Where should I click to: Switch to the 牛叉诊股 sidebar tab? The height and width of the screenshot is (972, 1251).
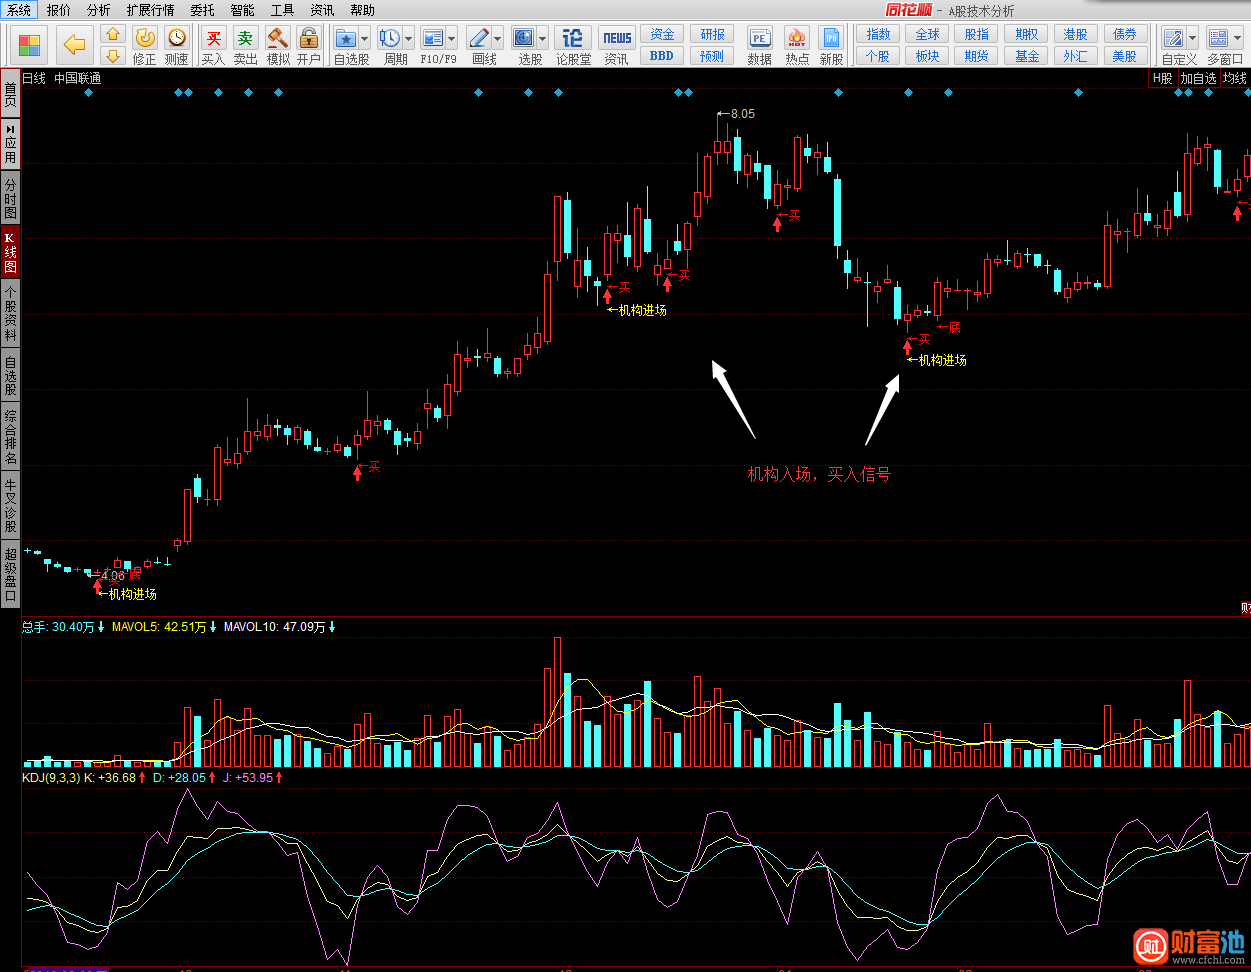[x=10, y=506]
